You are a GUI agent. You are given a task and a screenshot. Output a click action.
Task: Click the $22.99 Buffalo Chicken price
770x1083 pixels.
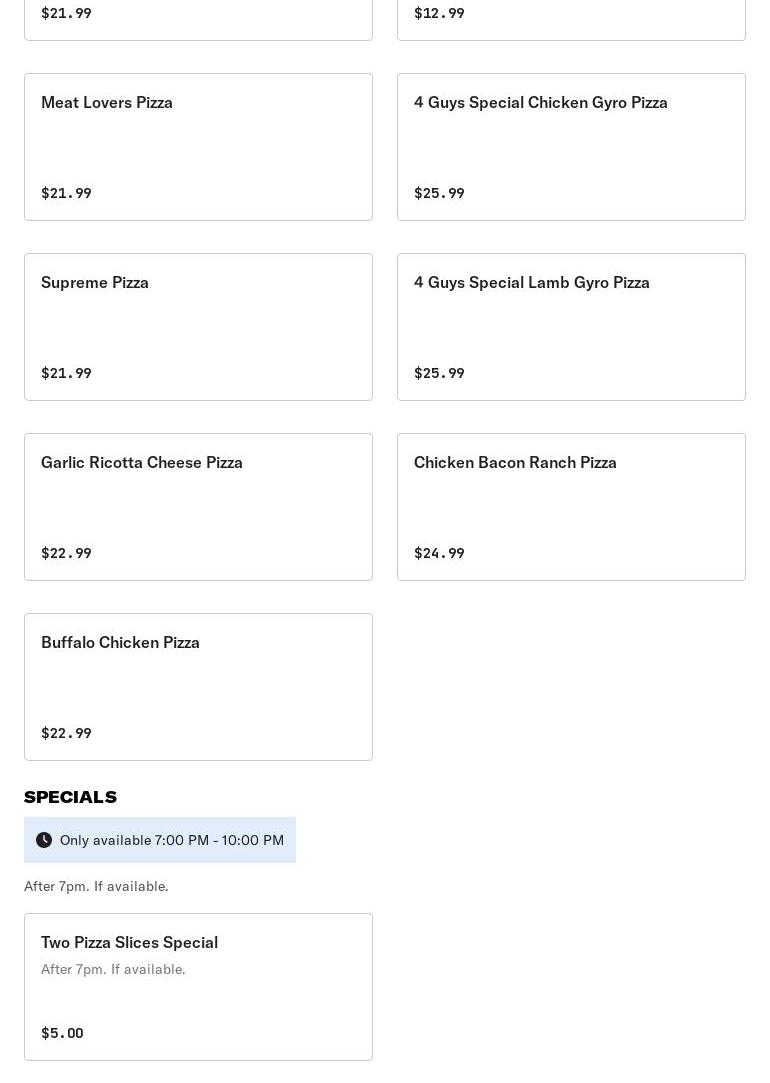pos(66,733)
